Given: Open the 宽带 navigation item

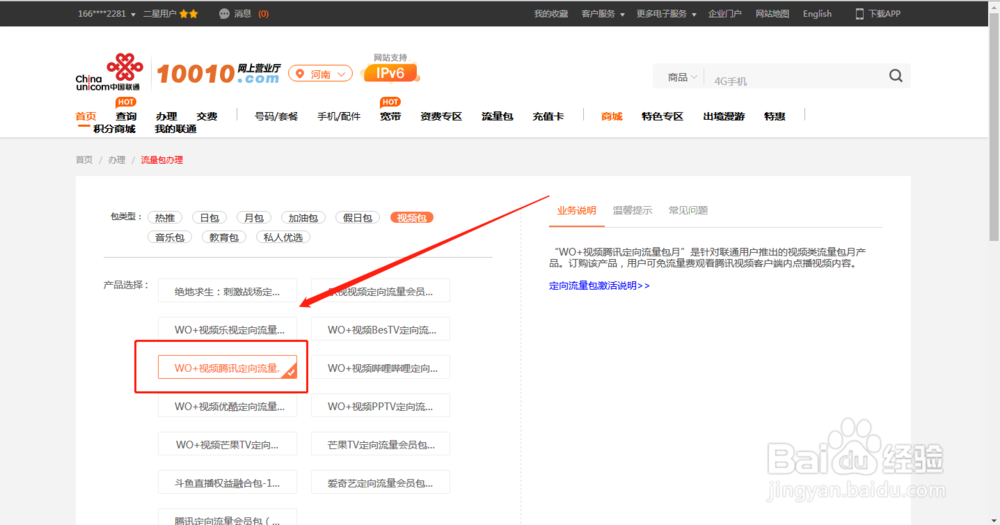Looking at the screenshot, I should 390,116.
